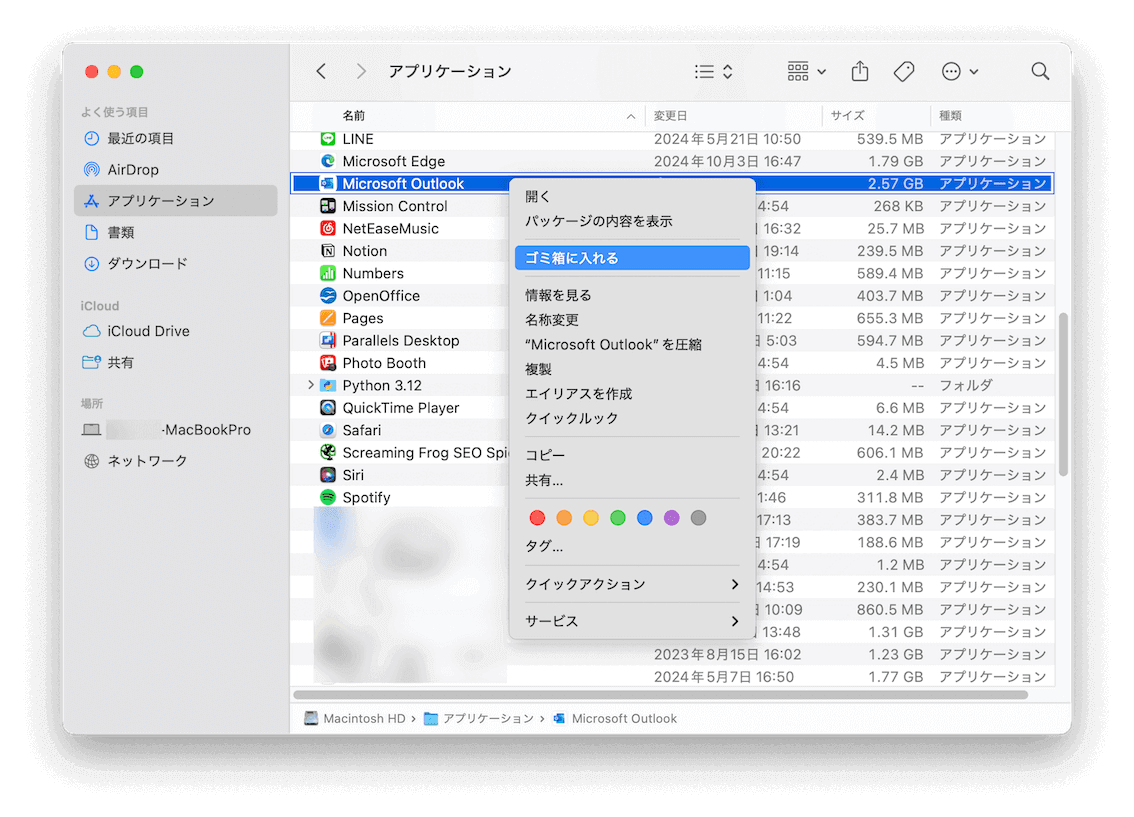Apply the red tag color
The width and height of the screenshot is (1134, 817).
537,518
